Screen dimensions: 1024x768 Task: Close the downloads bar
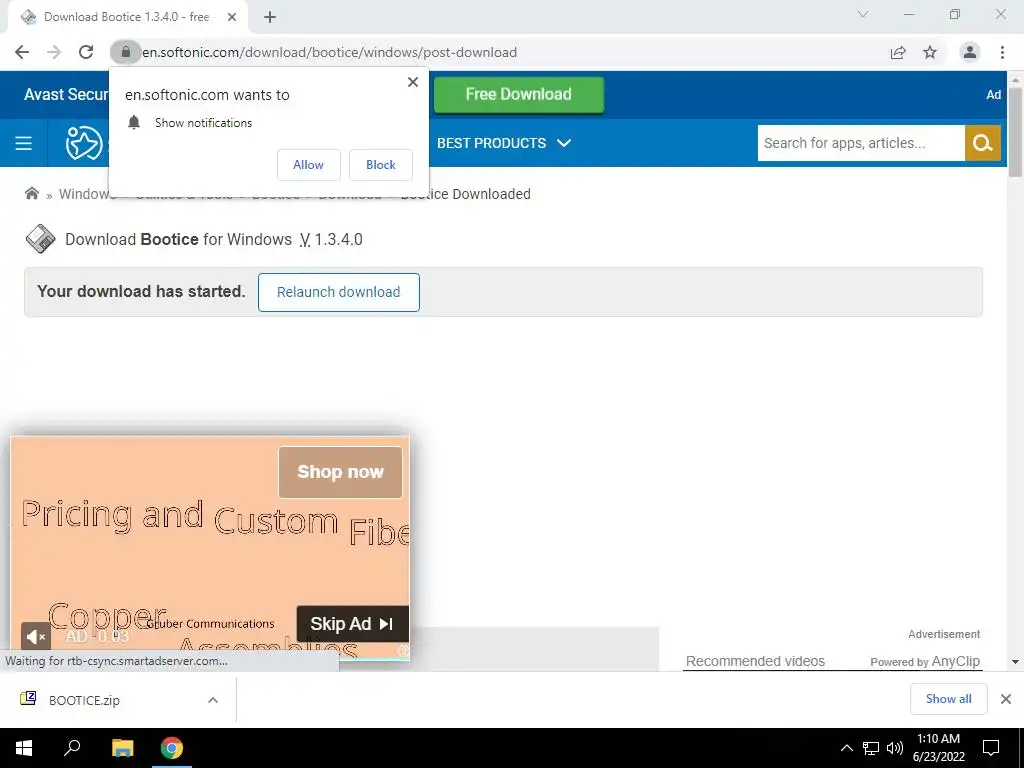pyautogui.click(x=1006, y=699)
